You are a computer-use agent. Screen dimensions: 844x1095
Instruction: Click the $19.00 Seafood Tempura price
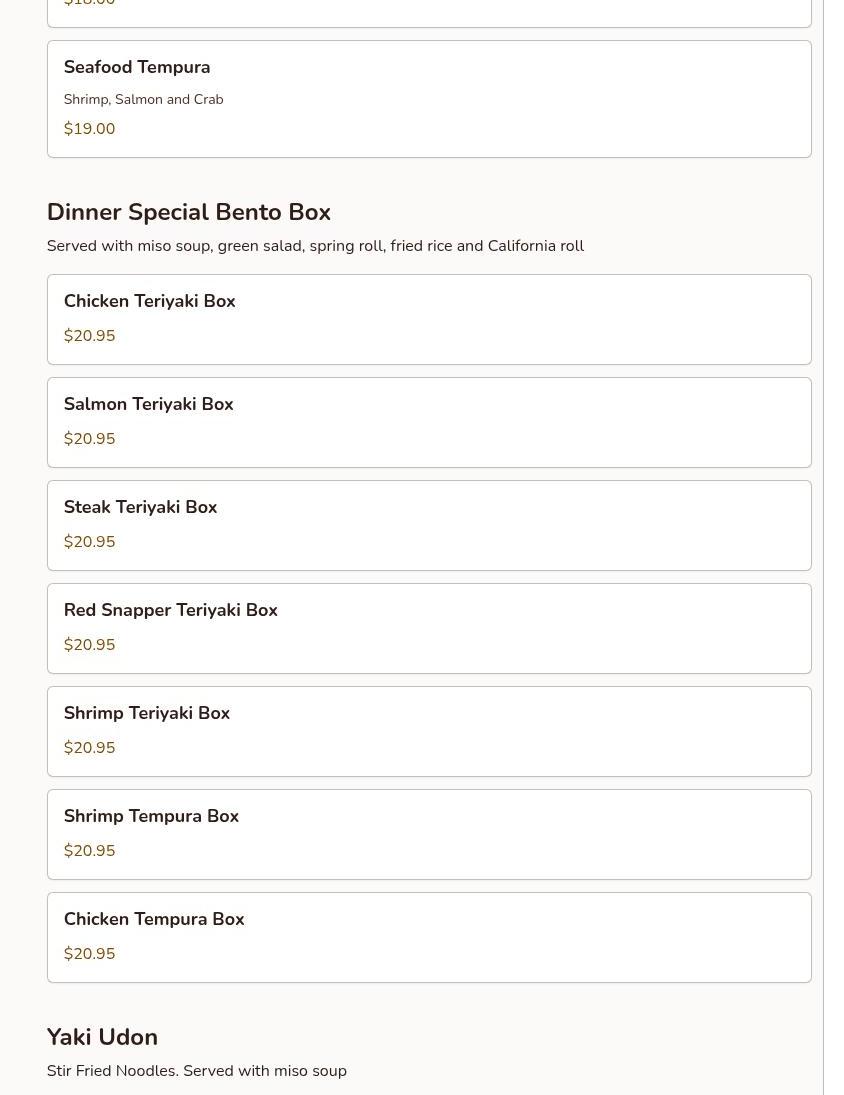(x=89, y=129)
